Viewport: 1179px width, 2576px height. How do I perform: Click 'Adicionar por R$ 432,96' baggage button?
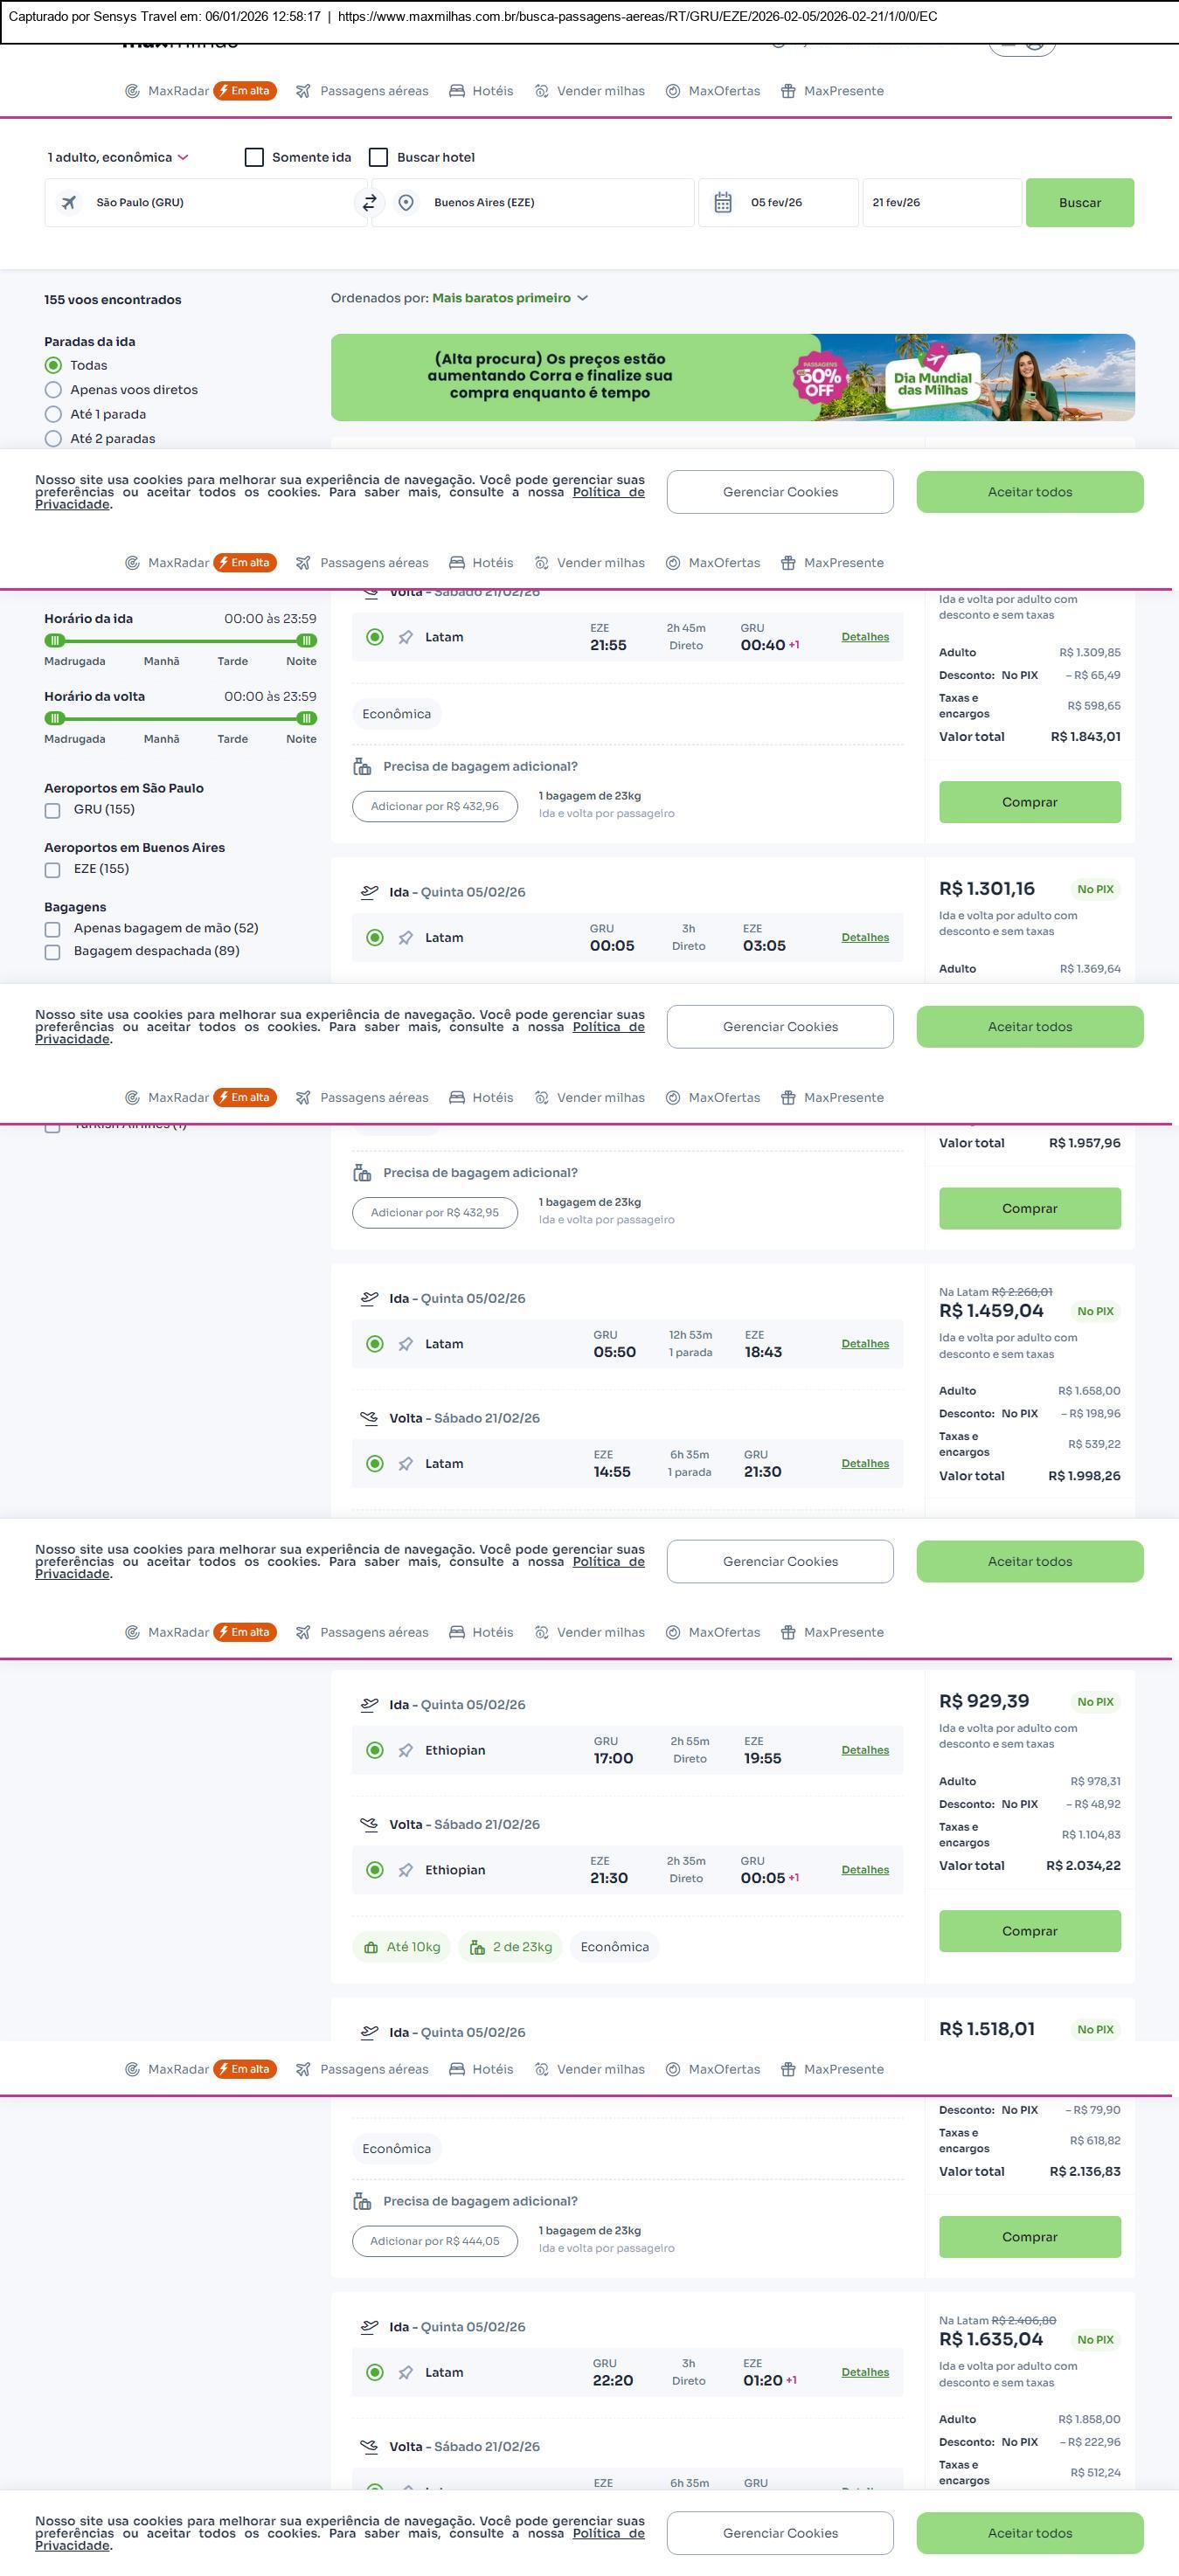[434, 807]
